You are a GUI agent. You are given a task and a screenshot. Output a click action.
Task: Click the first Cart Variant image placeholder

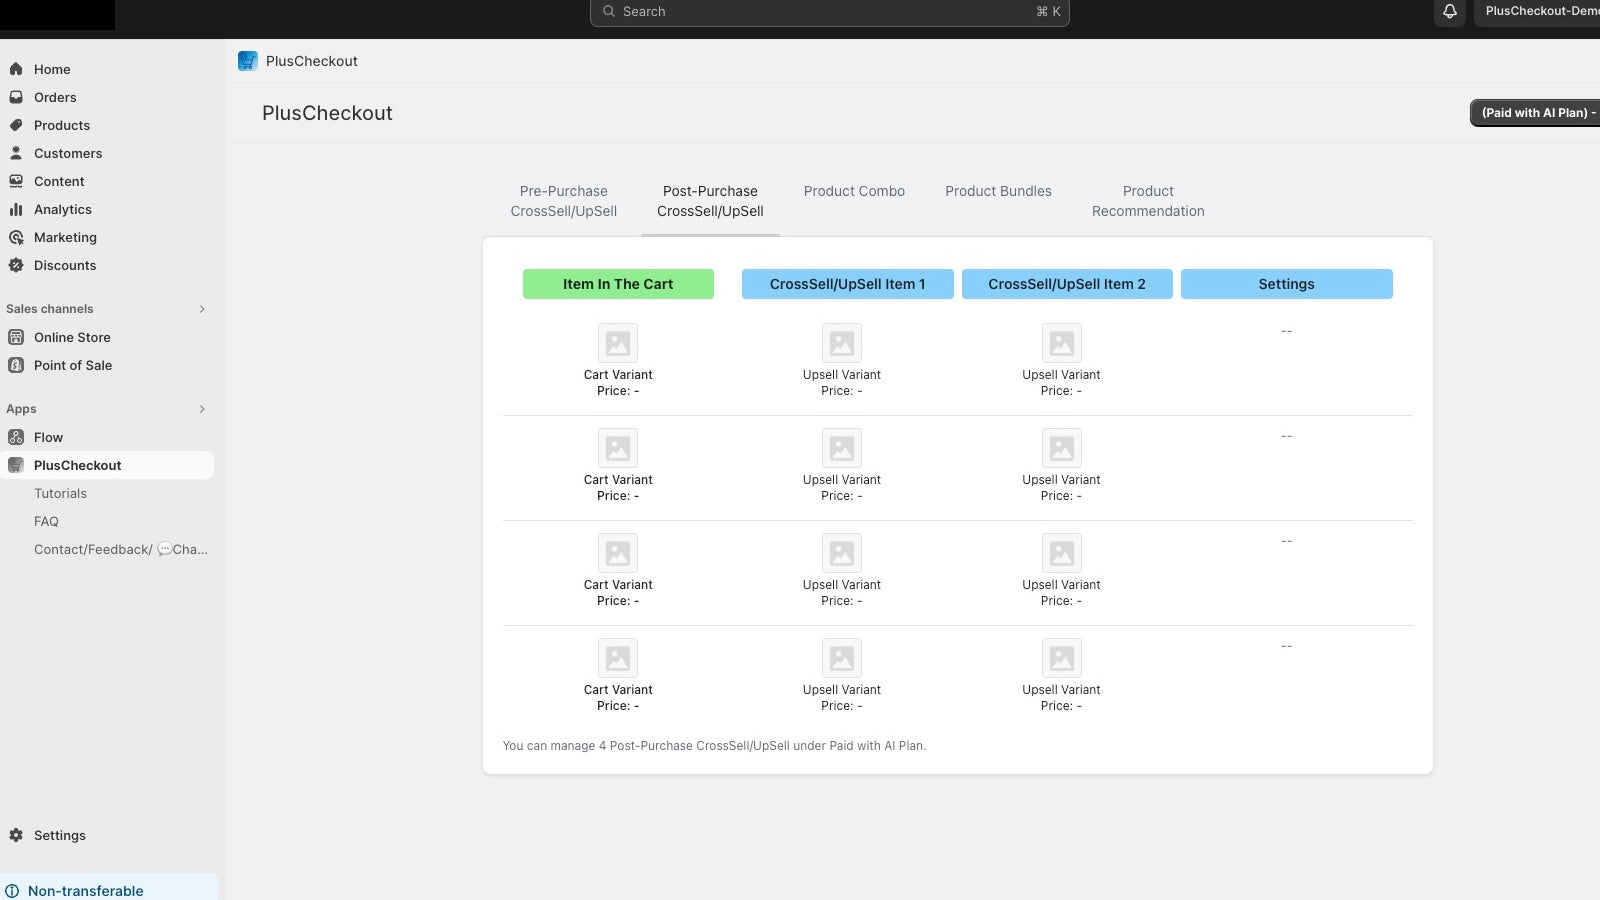coord(618,342)
